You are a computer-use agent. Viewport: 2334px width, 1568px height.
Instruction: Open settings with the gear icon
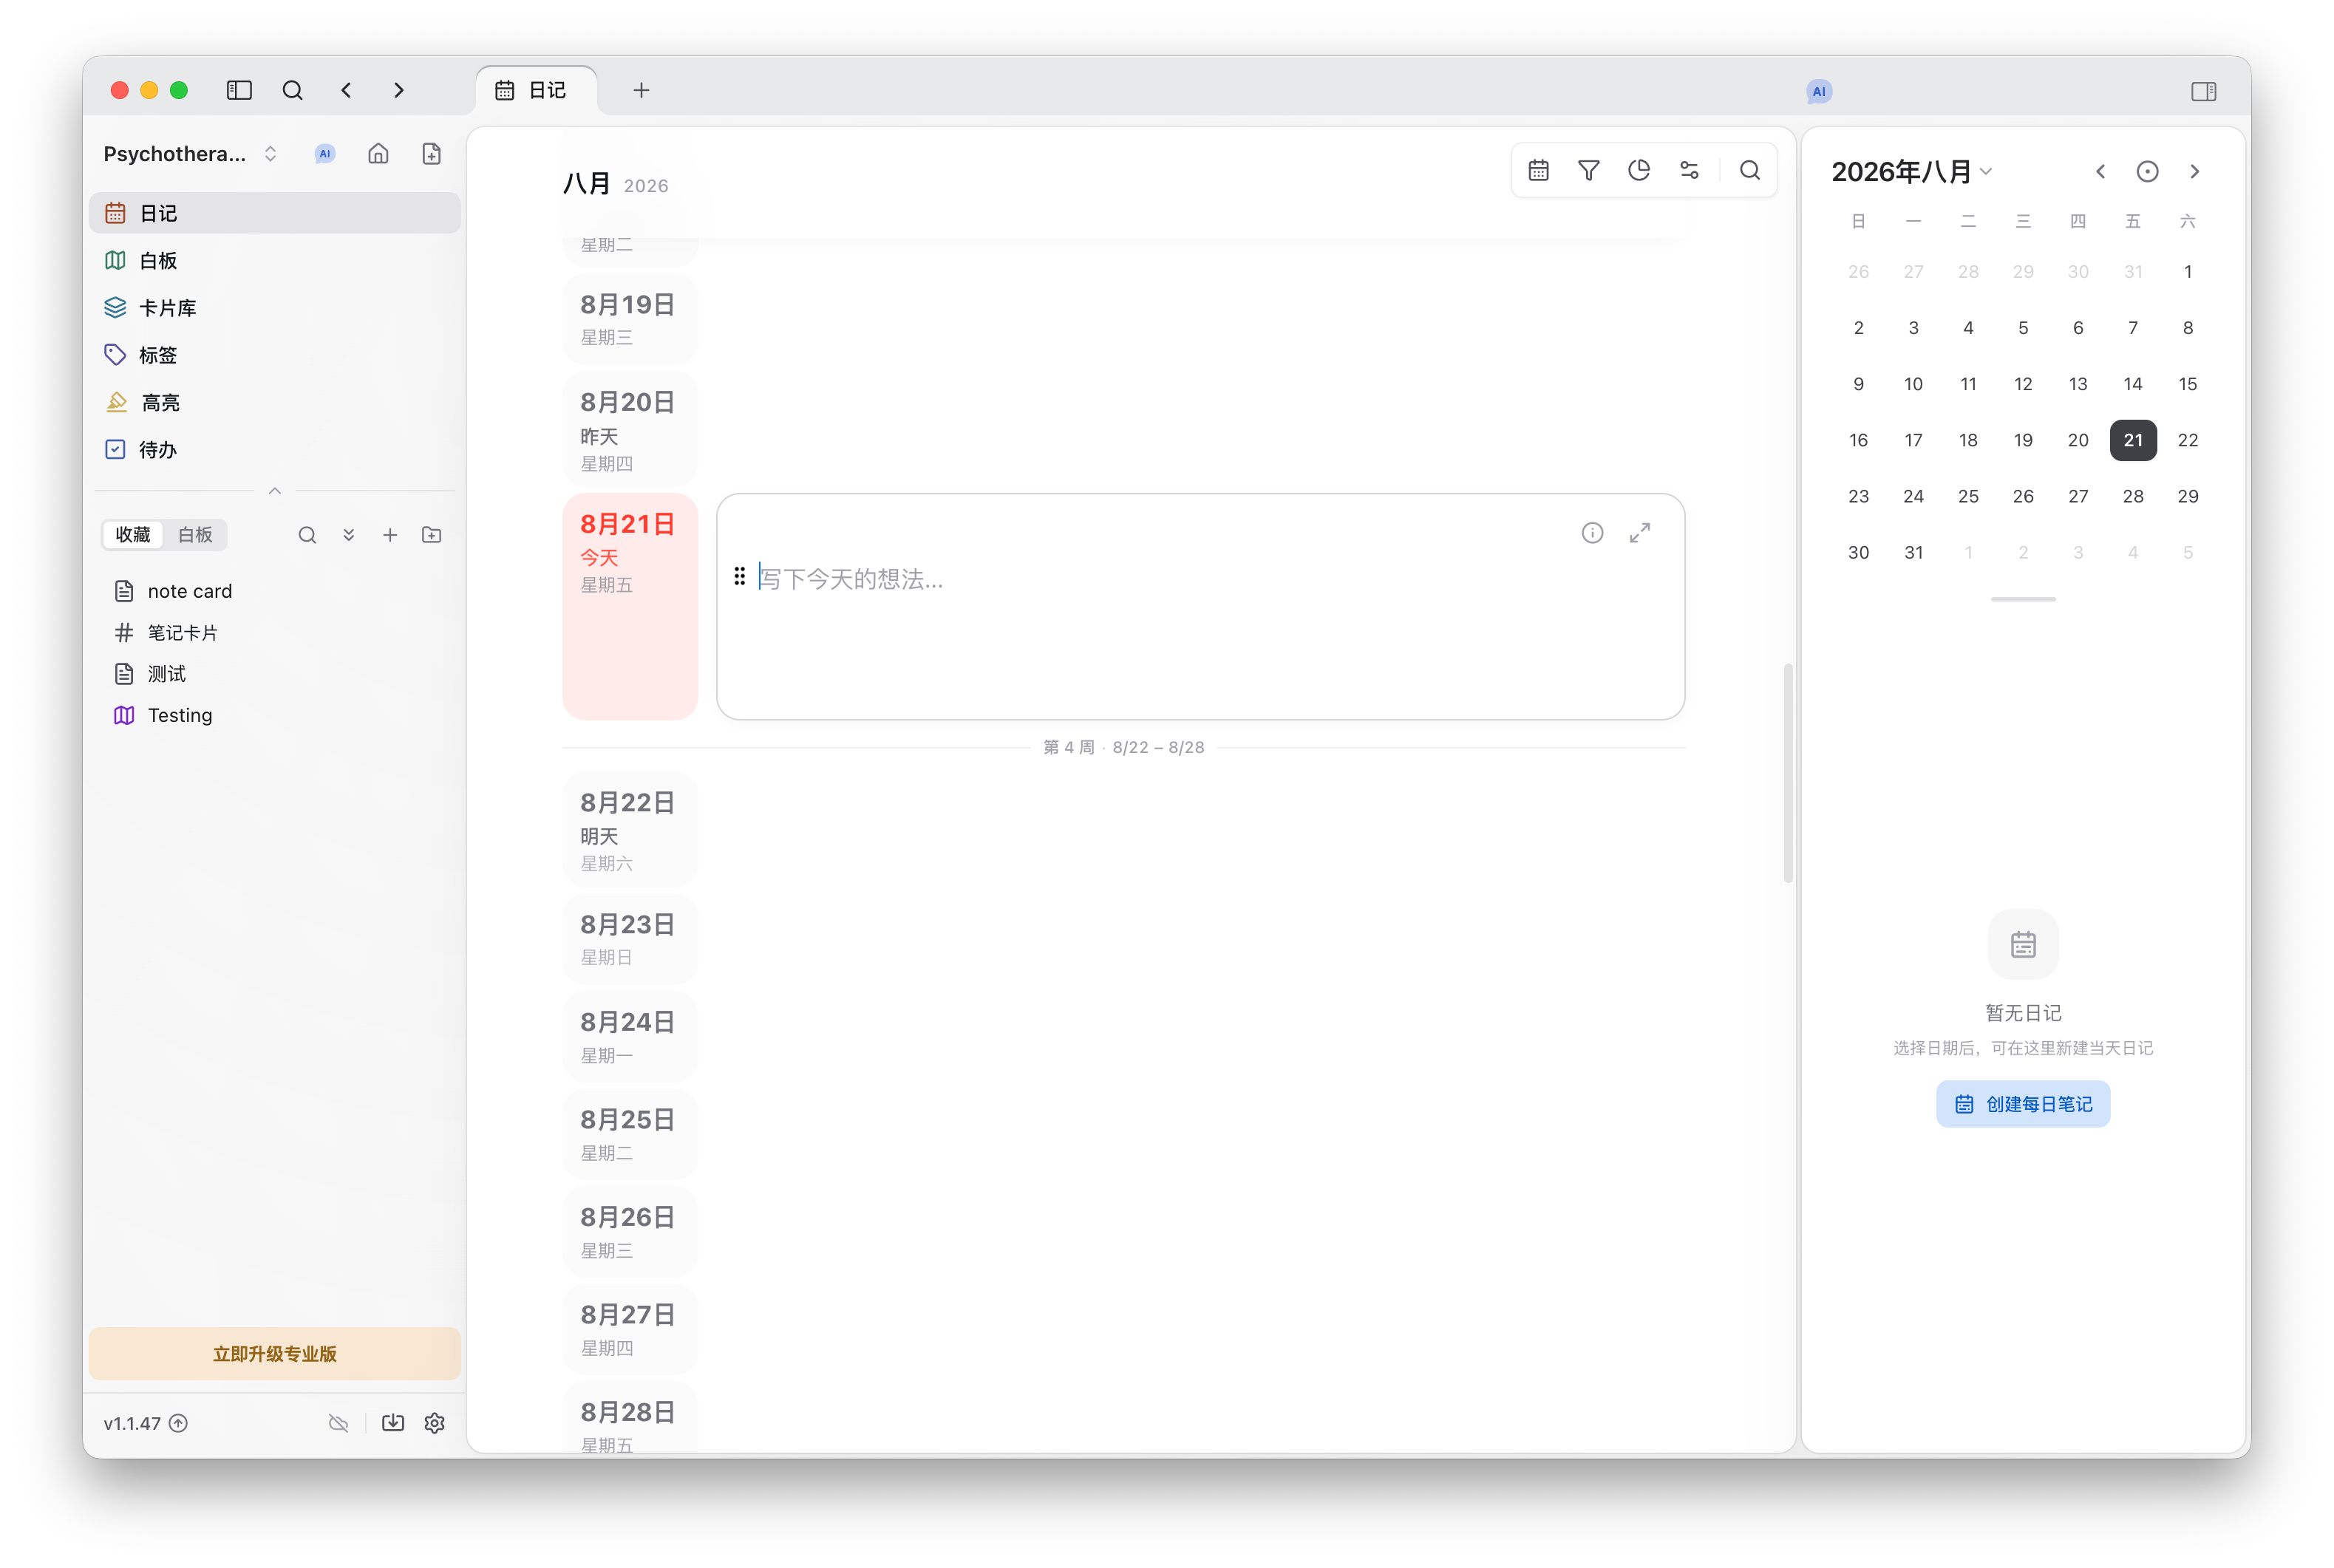point(434,1423)
